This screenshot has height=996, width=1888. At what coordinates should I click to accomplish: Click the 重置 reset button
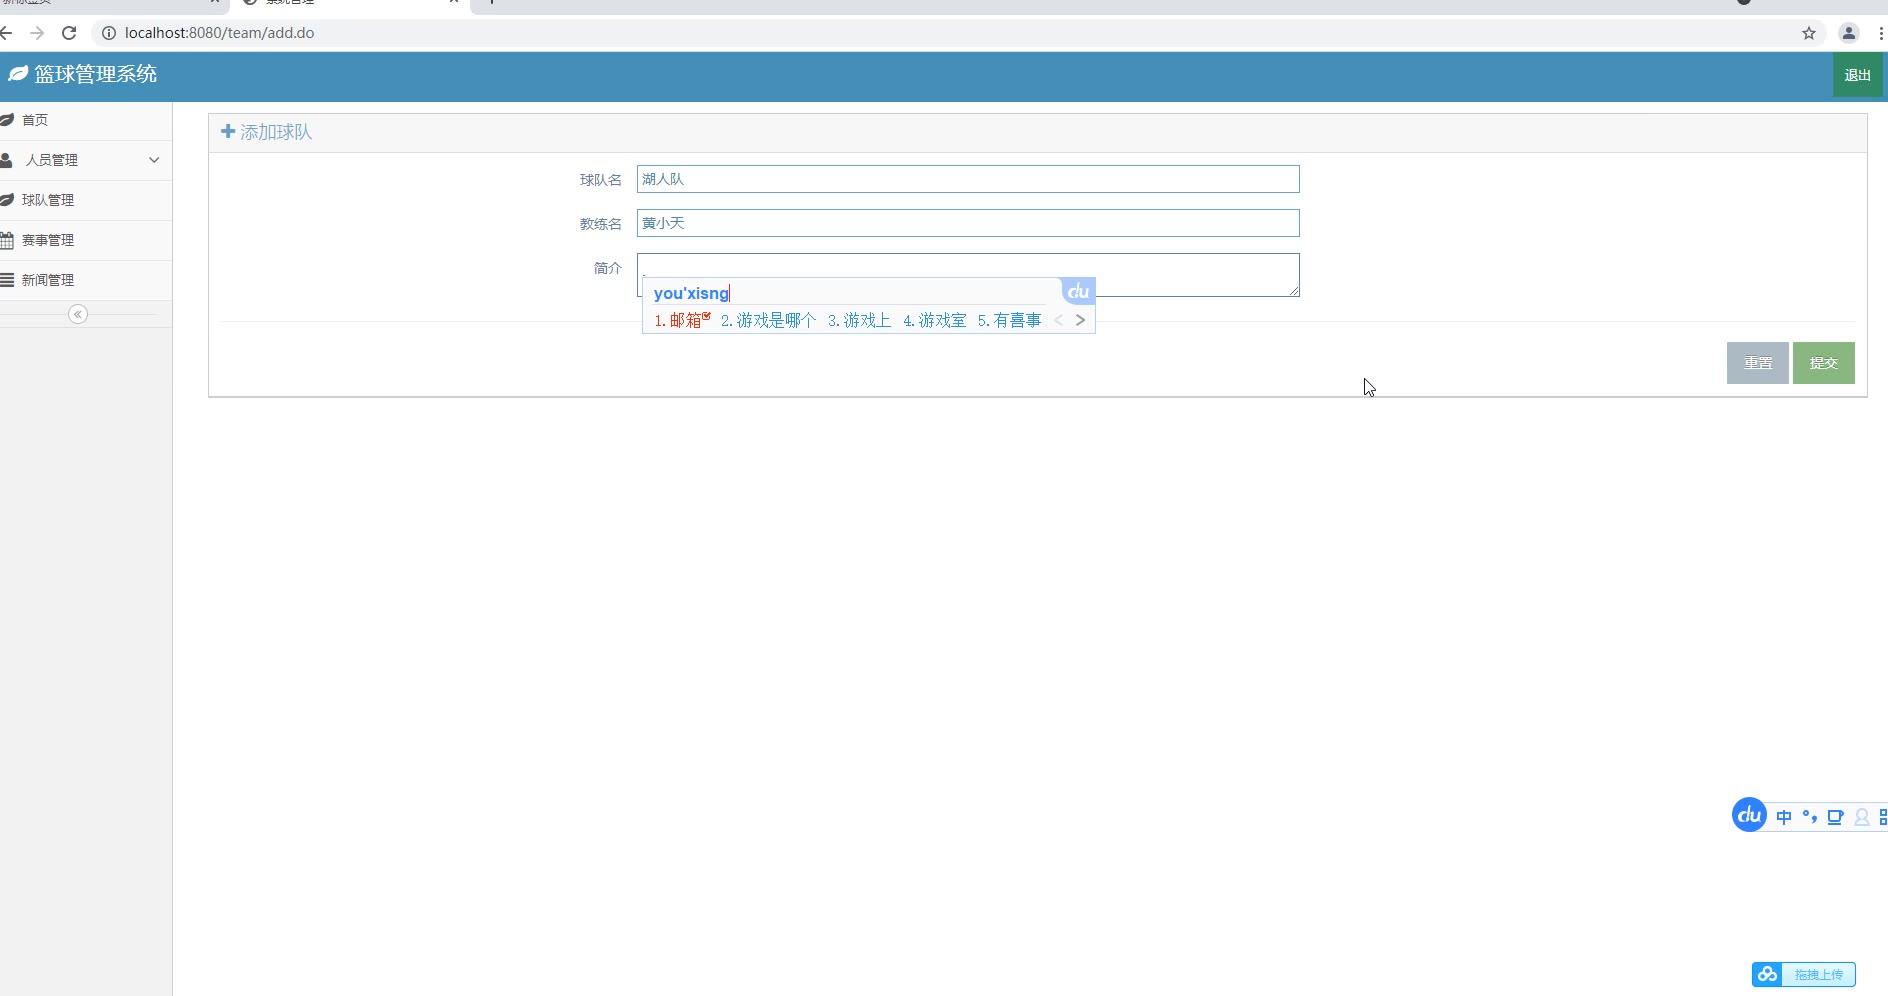tap(1757, 363)
